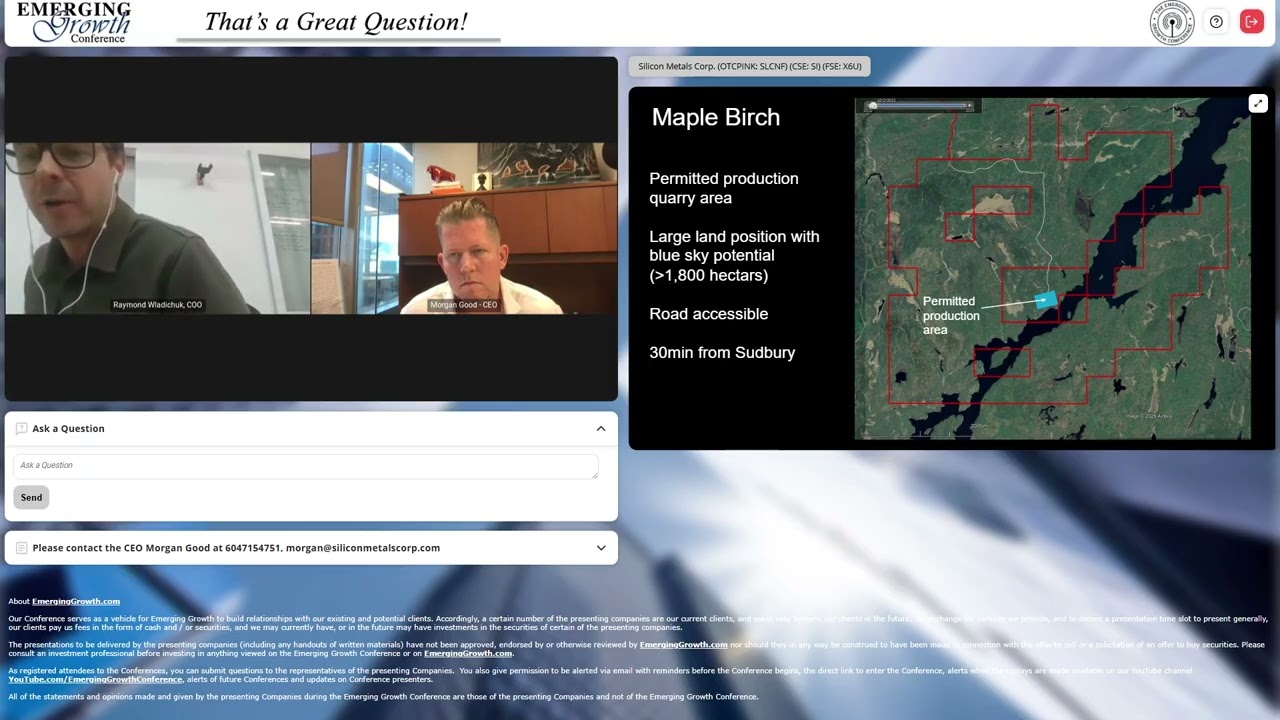Collapse the Ask a Question panel
1280x720 pixels.
[601, 429]
